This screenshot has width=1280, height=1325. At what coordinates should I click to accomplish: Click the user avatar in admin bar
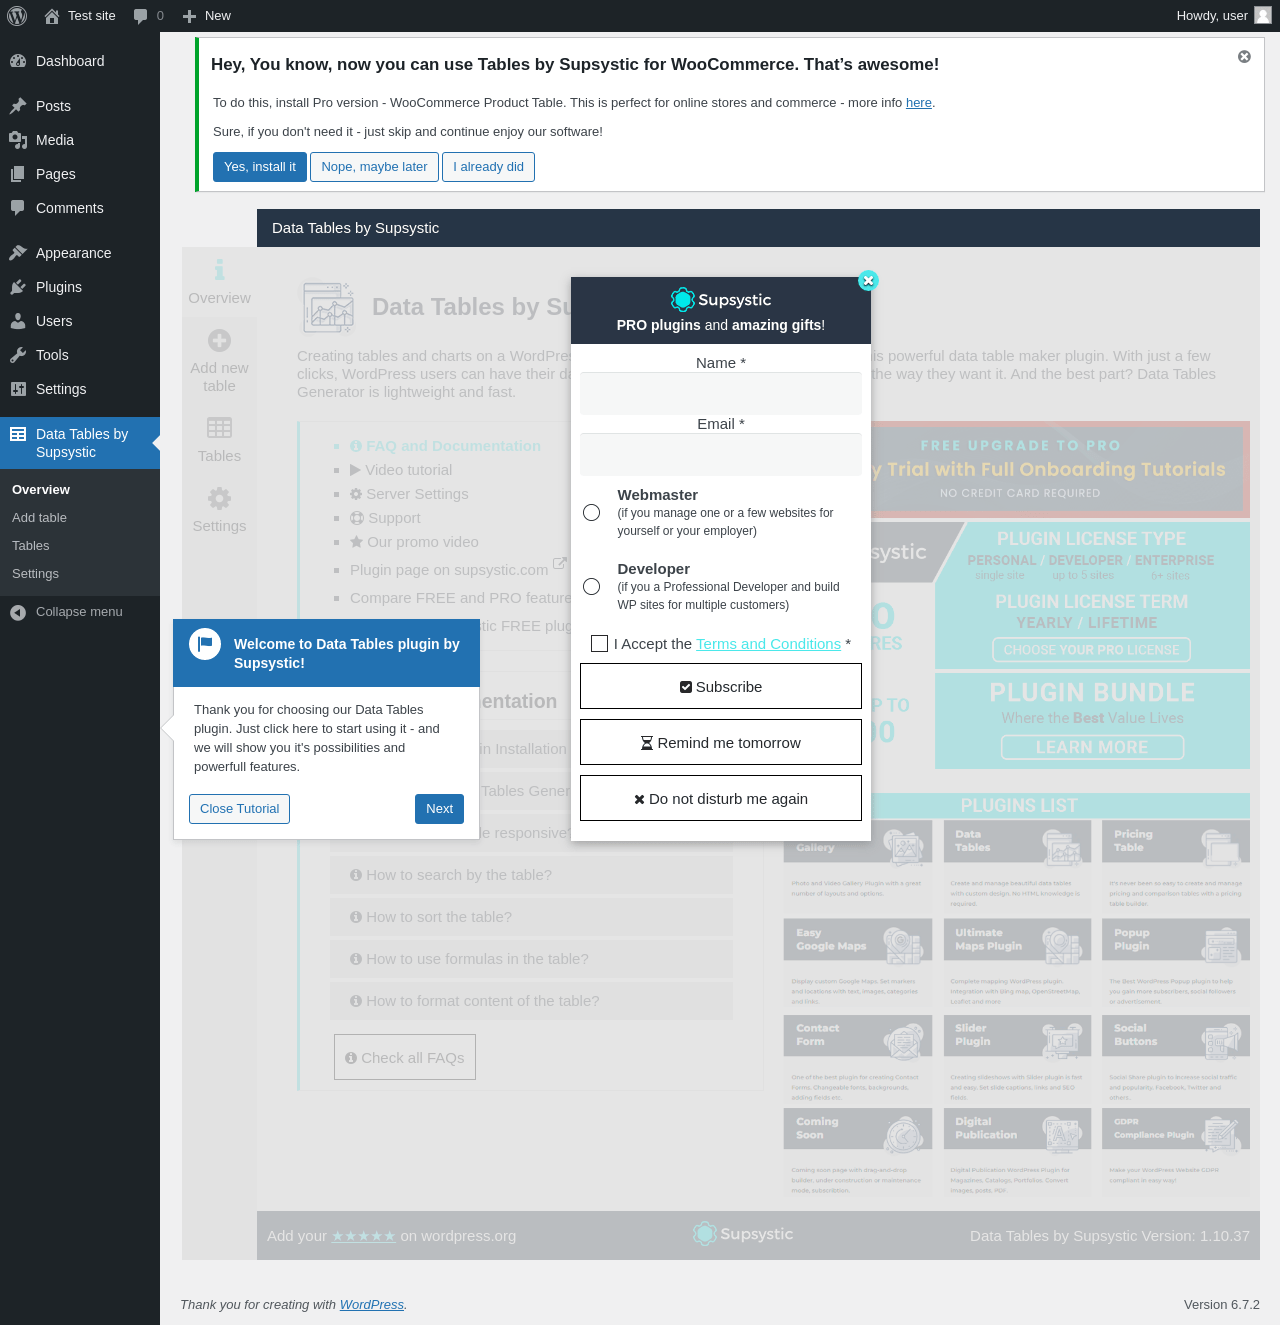tap(1263, 16)
